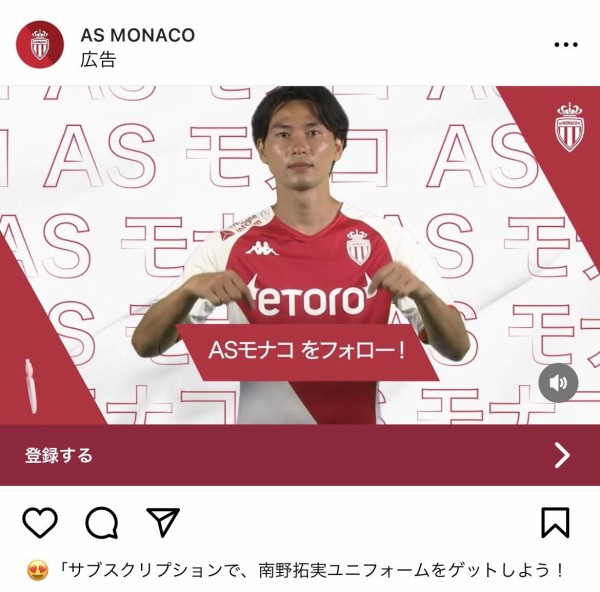Open comments with the speech bubble icon
Image resolution: width=600 pixels, height=592 pixels.
tap(101, 523)
